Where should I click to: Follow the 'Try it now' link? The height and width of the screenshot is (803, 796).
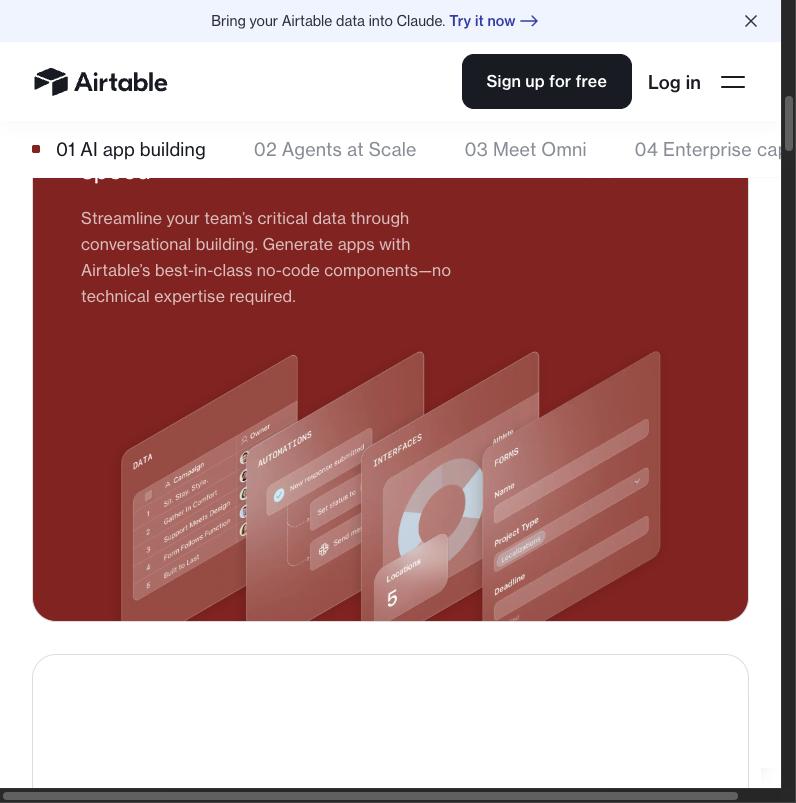pyautogui.click(x=493, y=21)
